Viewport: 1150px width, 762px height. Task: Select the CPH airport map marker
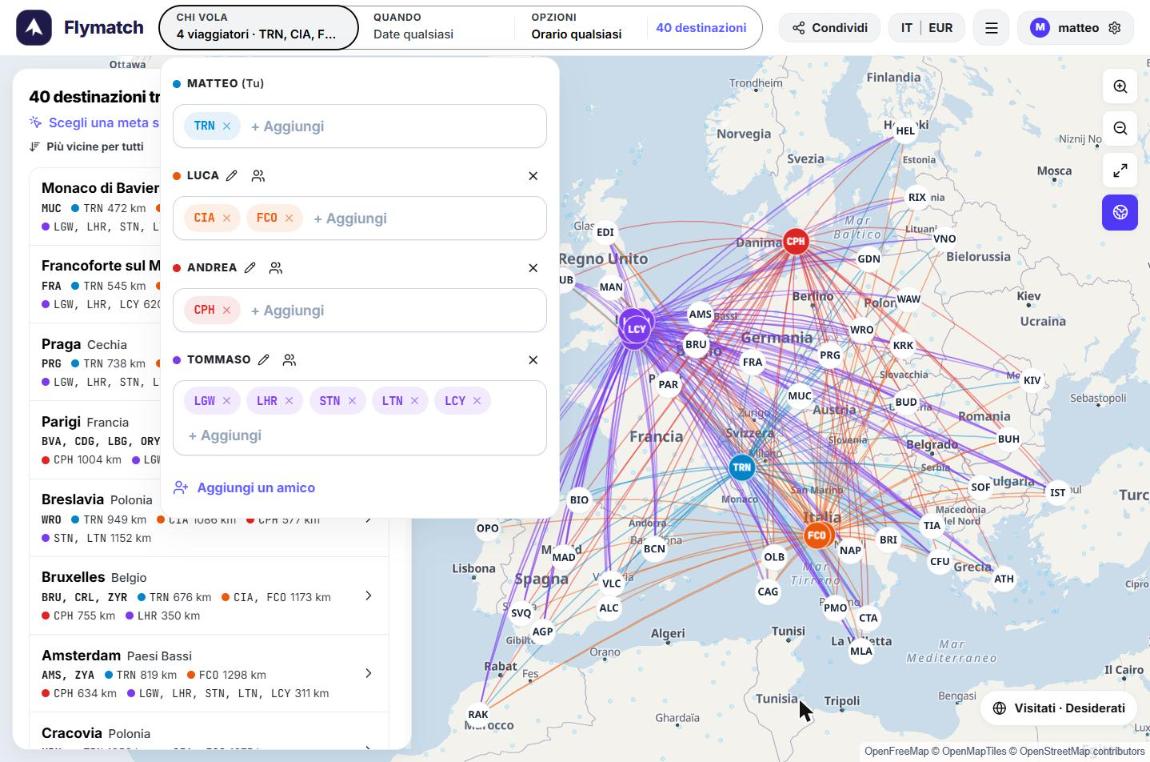click(795, 241)
